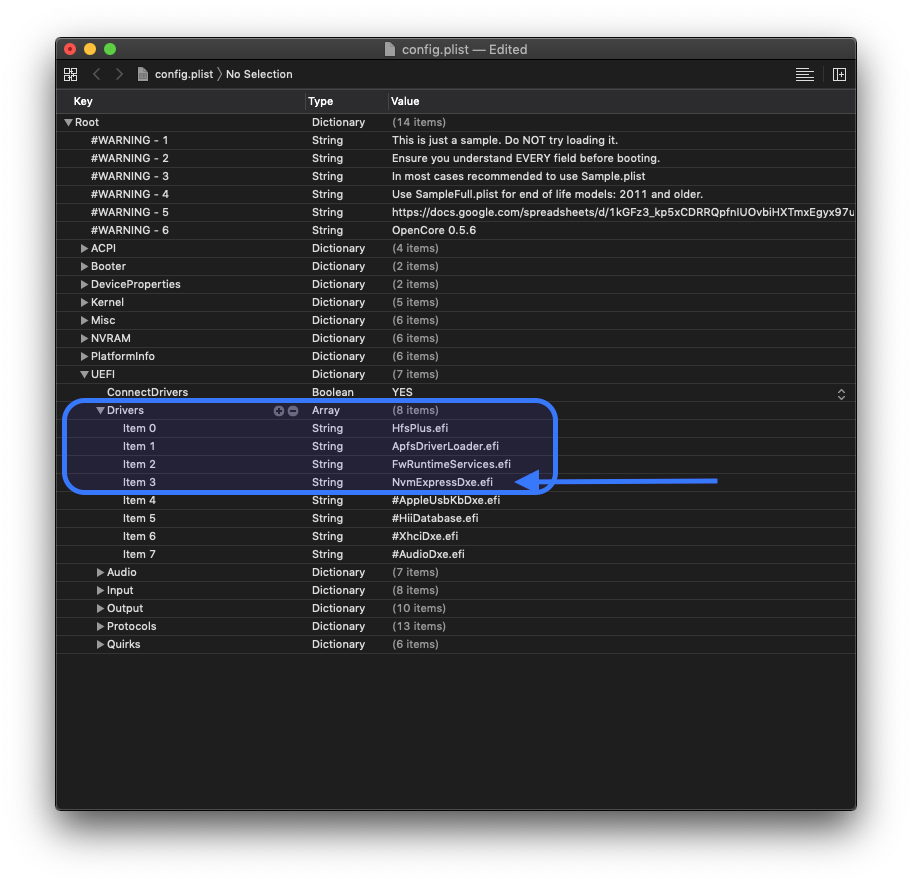
Task: Click the config.plist file icon in breadcrumb
Action: click(143, 74)
